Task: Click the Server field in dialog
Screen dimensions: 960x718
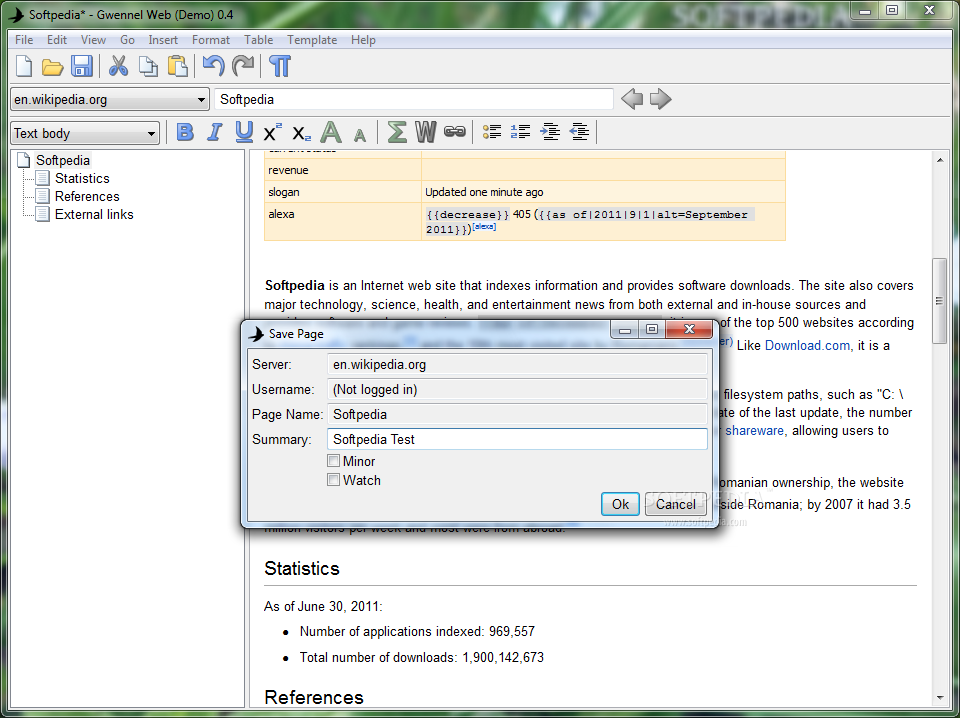Action: pyautogui.click(x=517, y=364)
